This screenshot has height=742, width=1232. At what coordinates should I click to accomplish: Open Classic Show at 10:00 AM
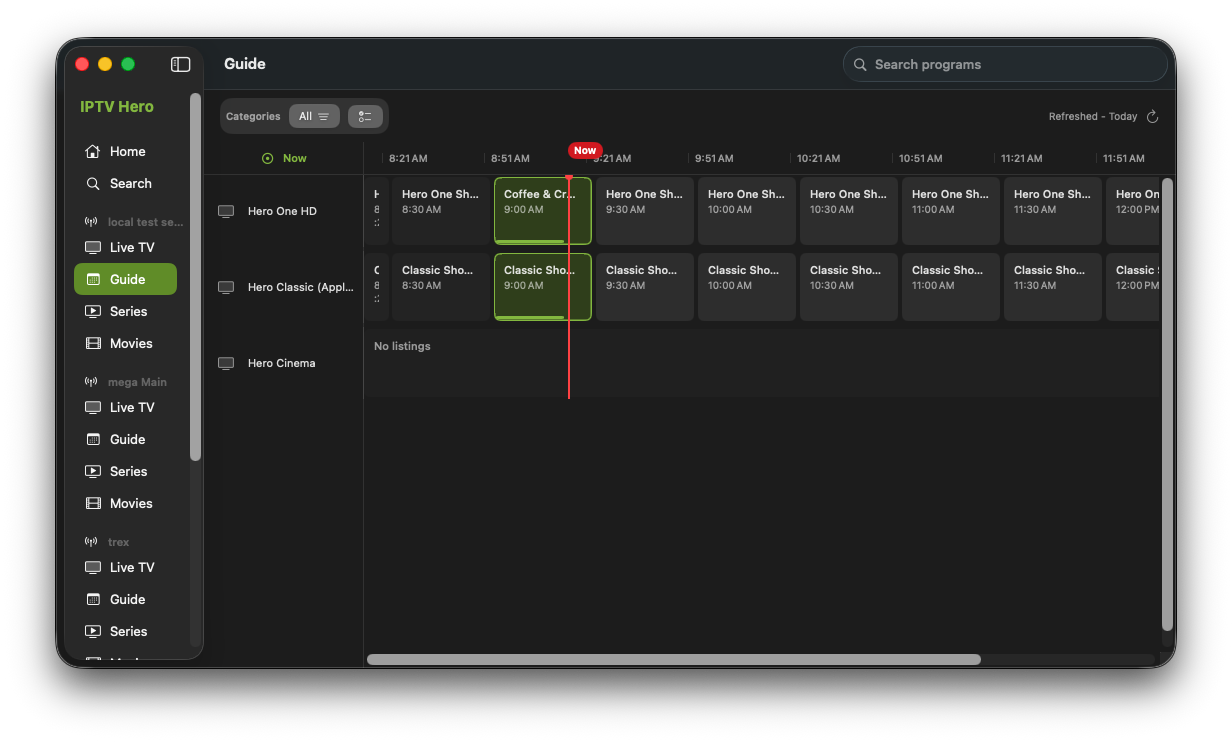(747, 287)
